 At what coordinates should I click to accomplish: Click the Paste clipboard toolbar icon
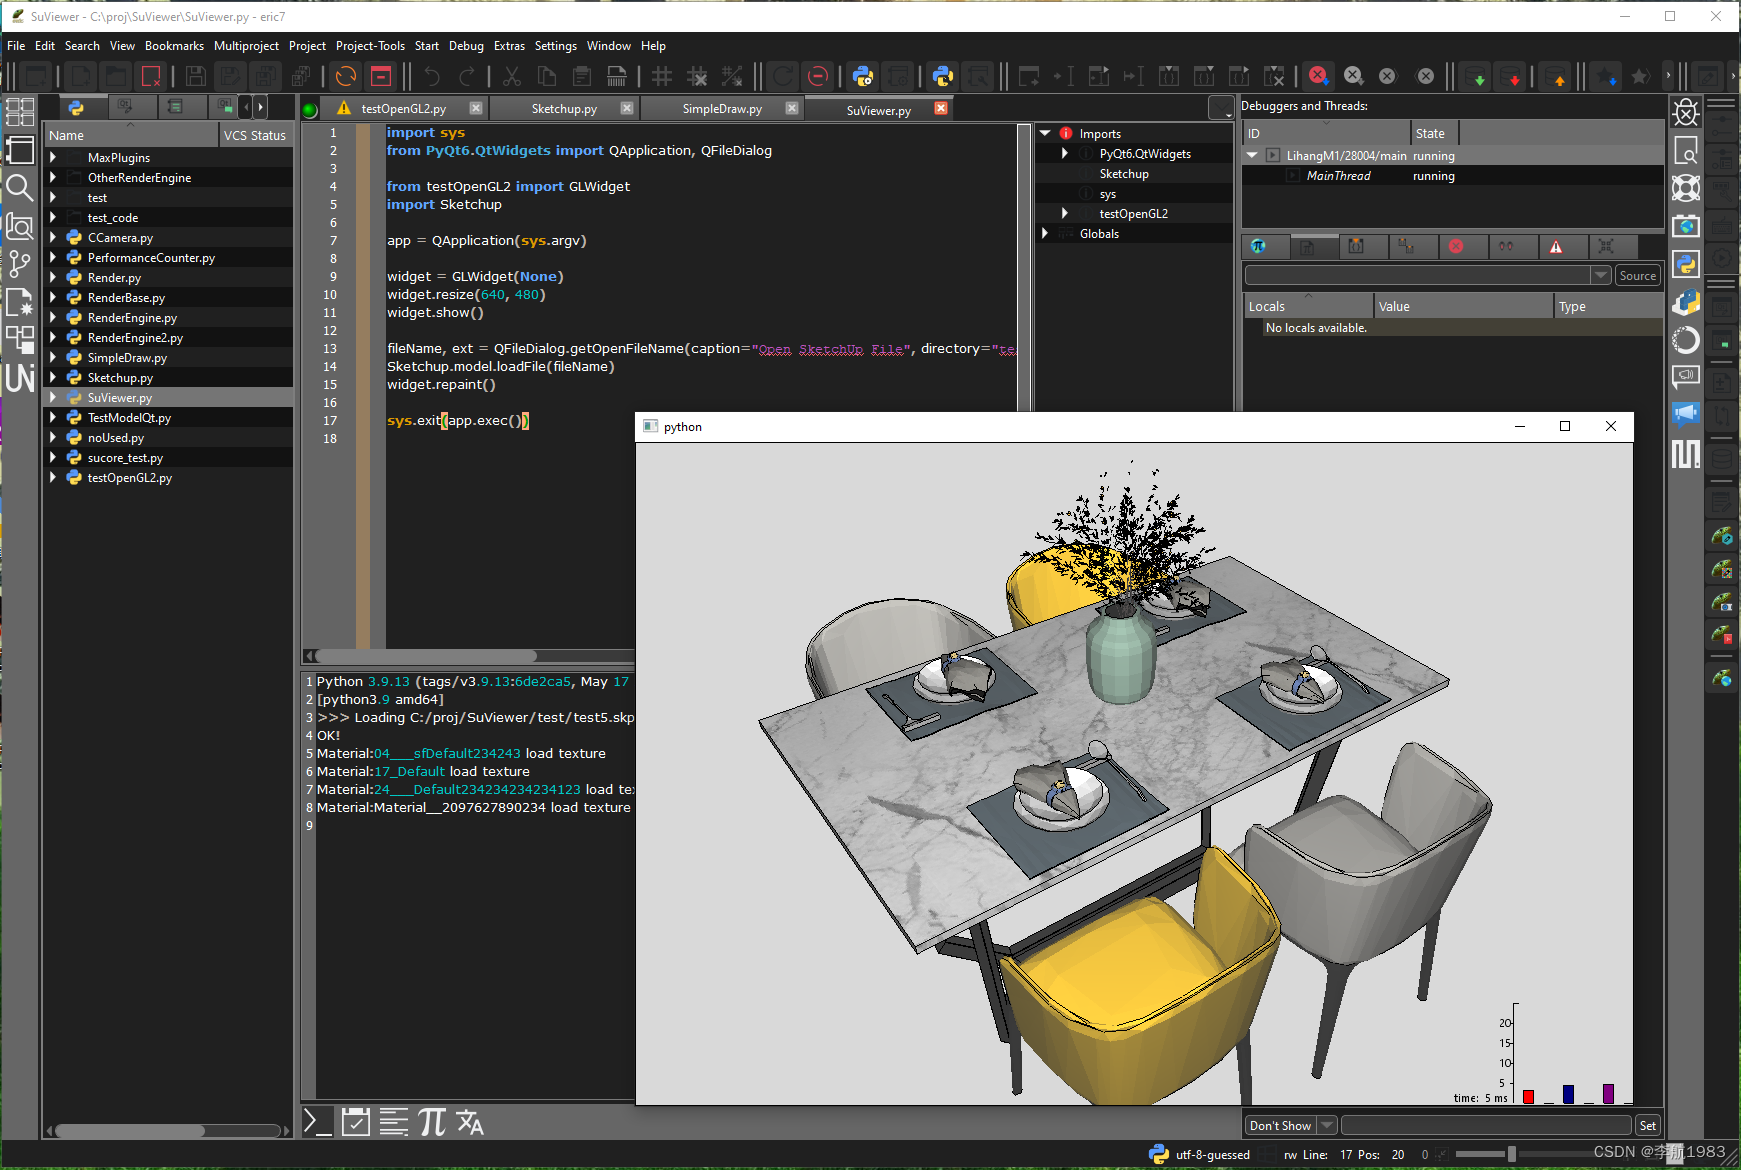[581, 76]
